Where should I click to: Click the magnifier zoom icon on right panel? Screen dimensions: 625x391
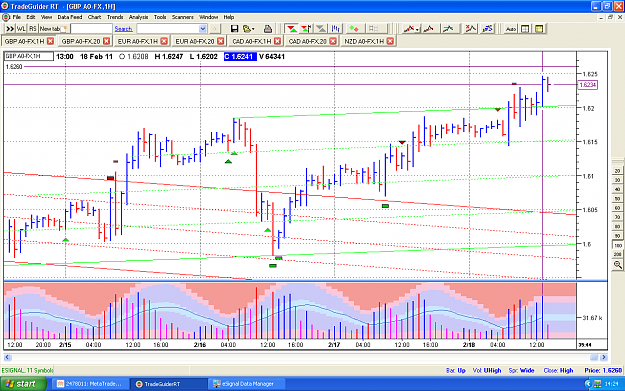click(x=617, y=265)
